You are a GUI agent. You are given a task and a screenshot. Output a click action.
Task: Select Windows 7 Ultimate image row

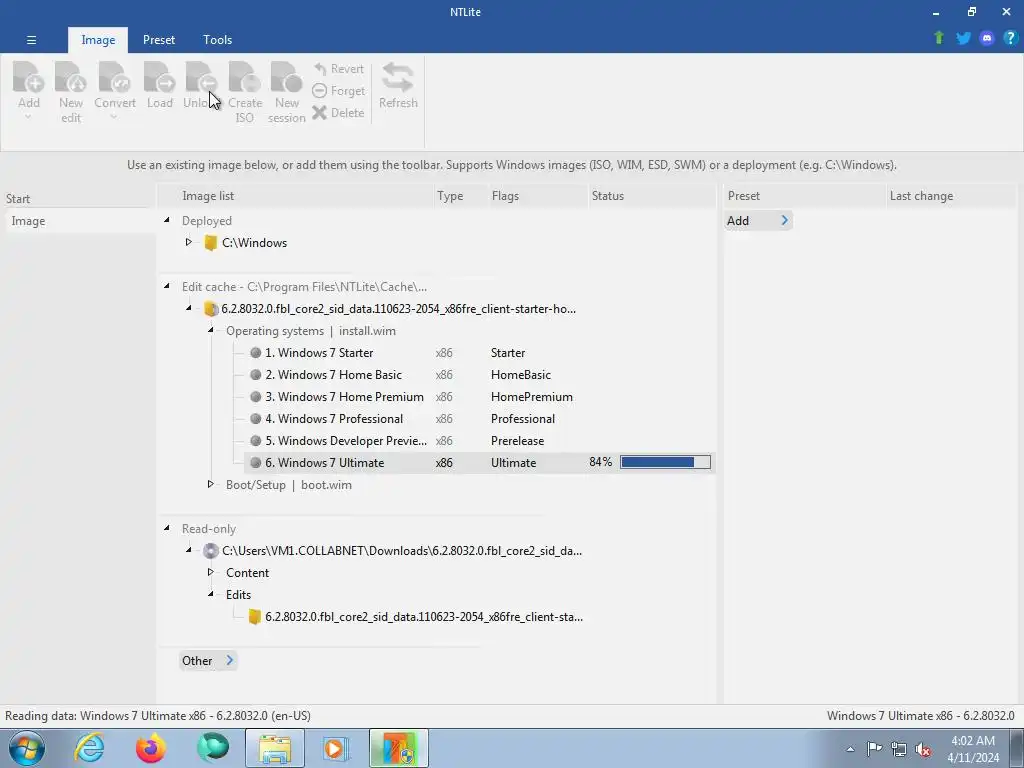(x=480, y=462)
